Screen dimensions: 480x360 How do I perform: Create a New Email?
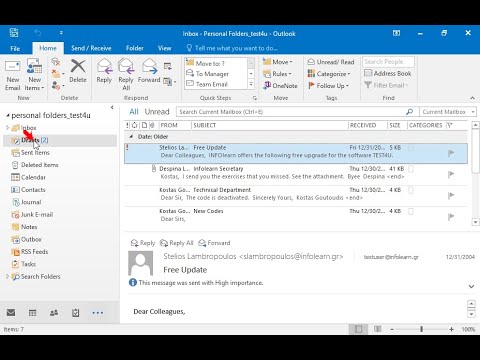pyautogui.click(x=13, y=75)
